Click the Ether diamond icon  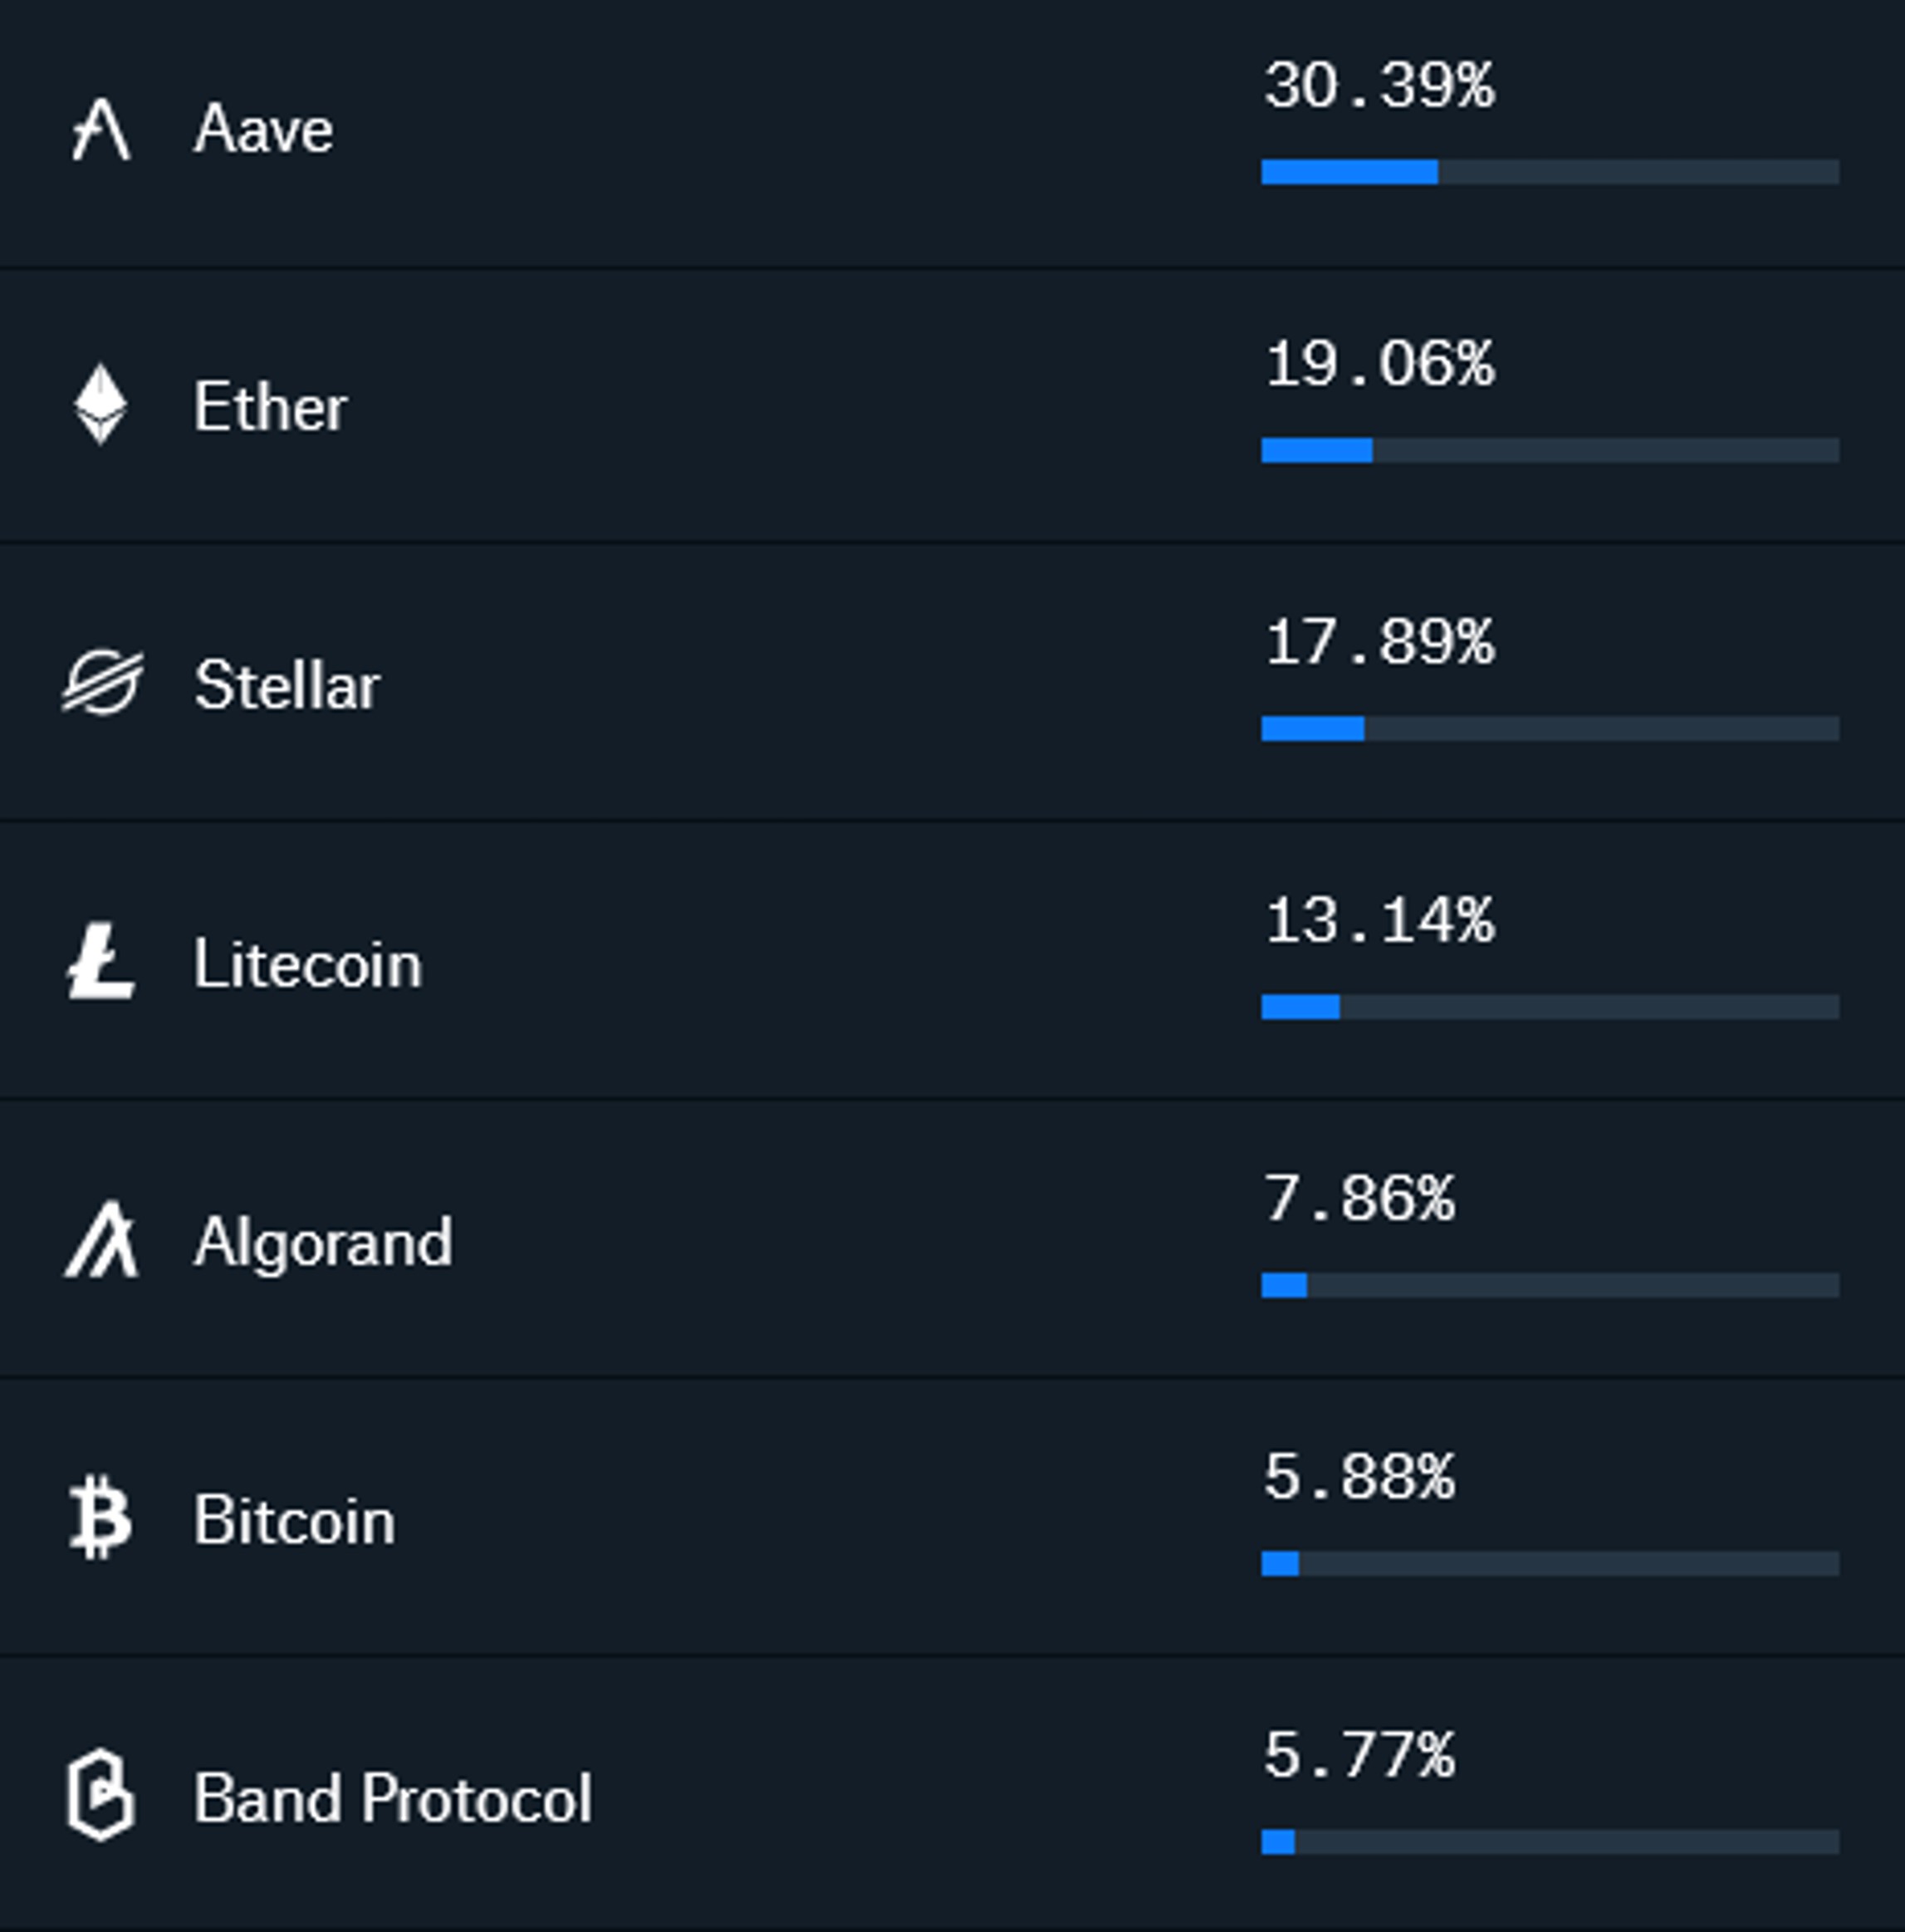101,405
